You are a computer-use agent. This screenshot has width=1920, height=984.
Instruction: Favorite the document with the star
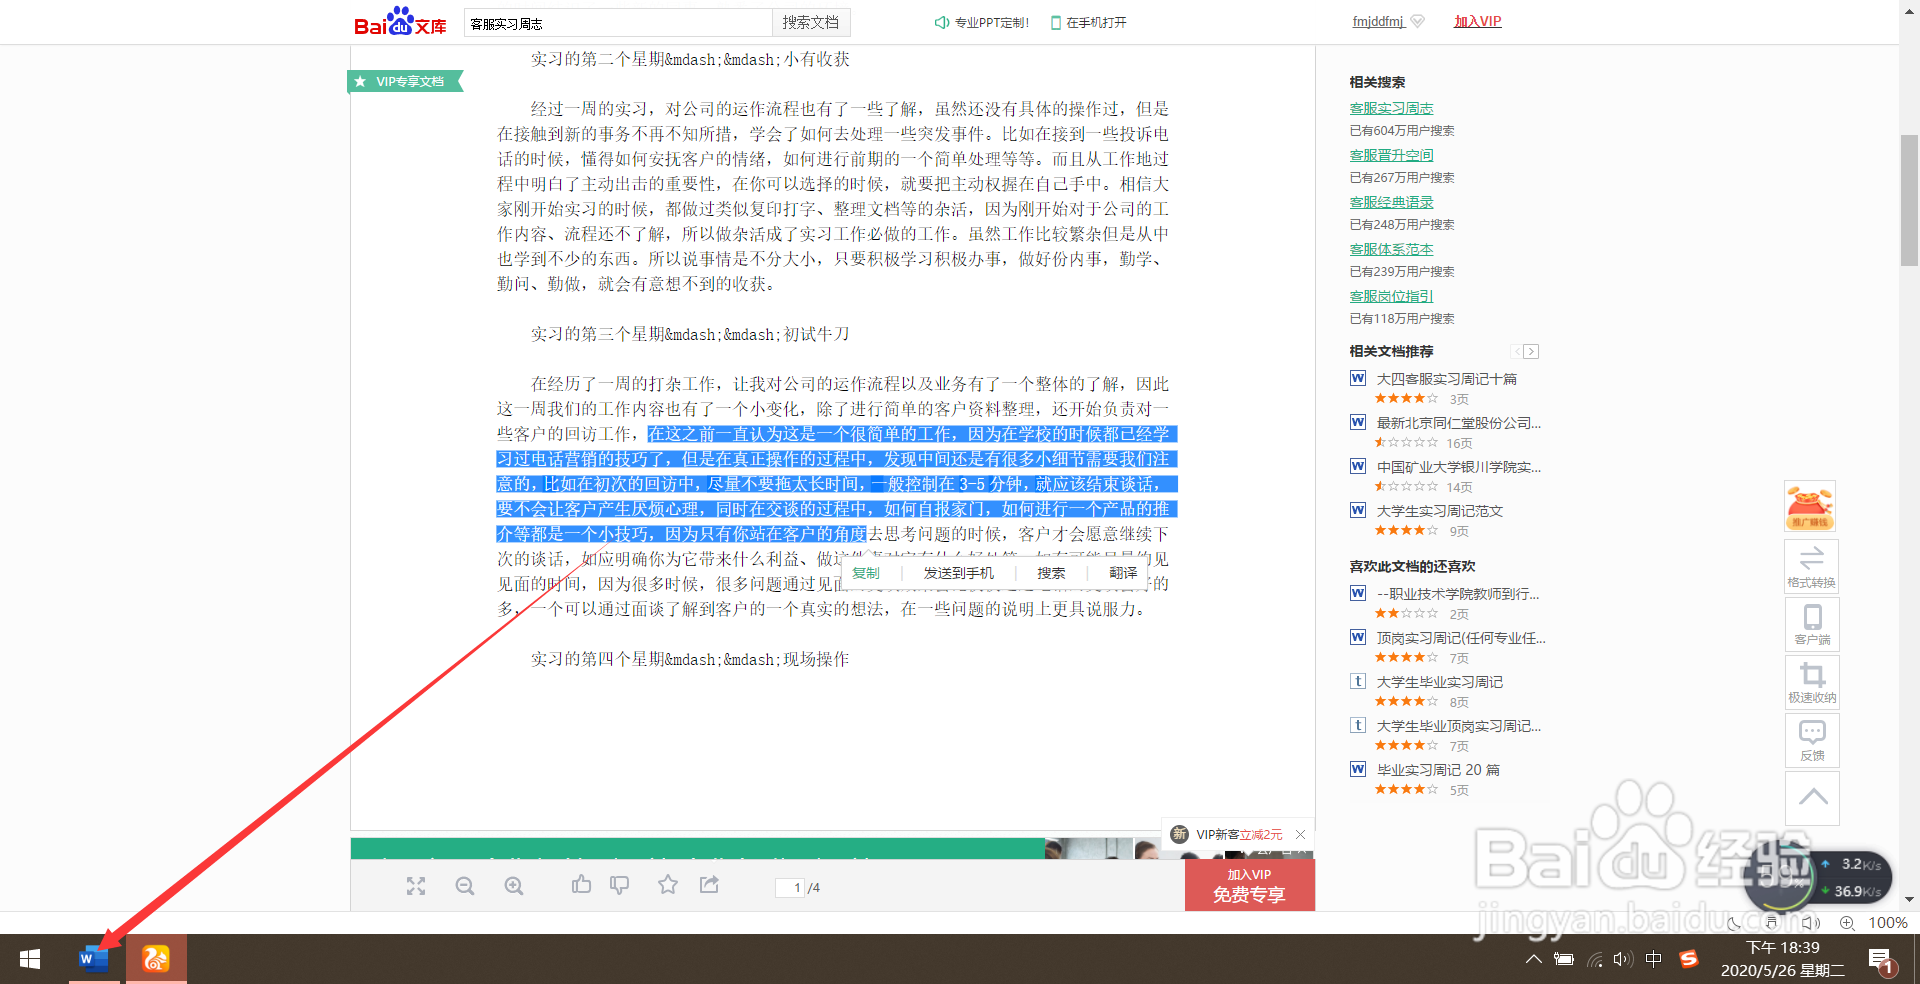pyautogui.click(x=668, y=885)
